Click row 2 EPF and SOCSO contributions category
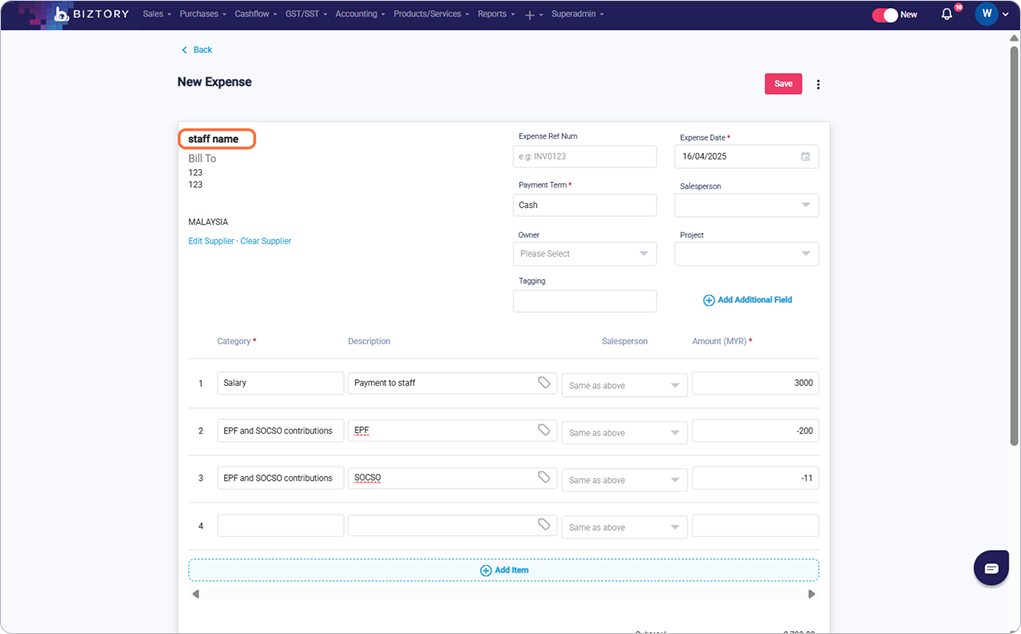This screenshot has width=1021, height=634. pos(280,430)
